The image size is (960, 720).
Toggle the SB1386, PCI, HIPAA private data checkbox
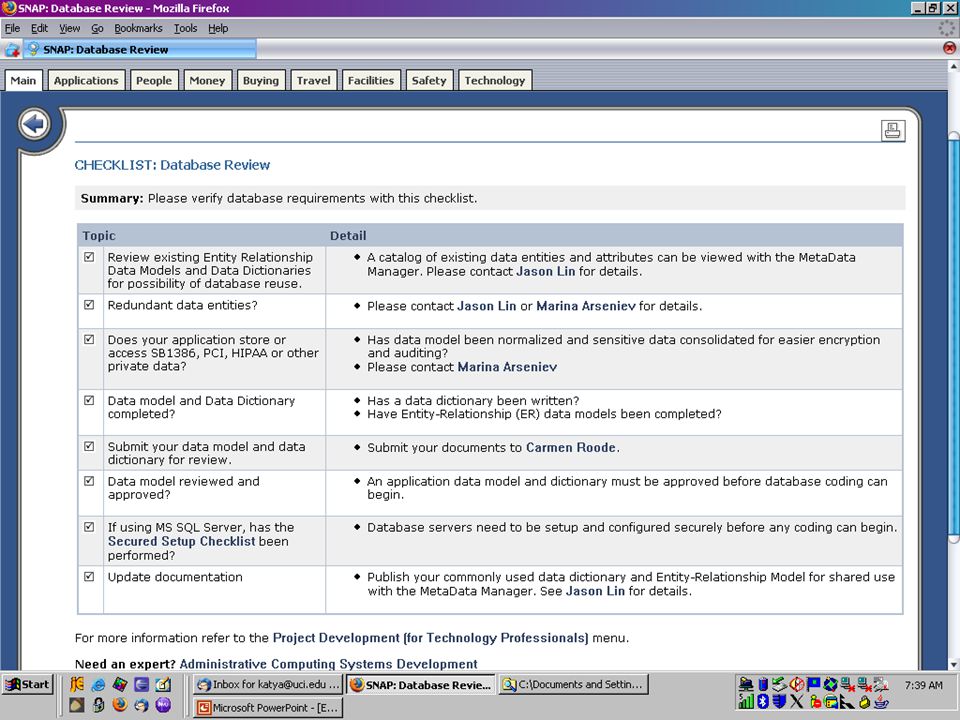(89, 339)
